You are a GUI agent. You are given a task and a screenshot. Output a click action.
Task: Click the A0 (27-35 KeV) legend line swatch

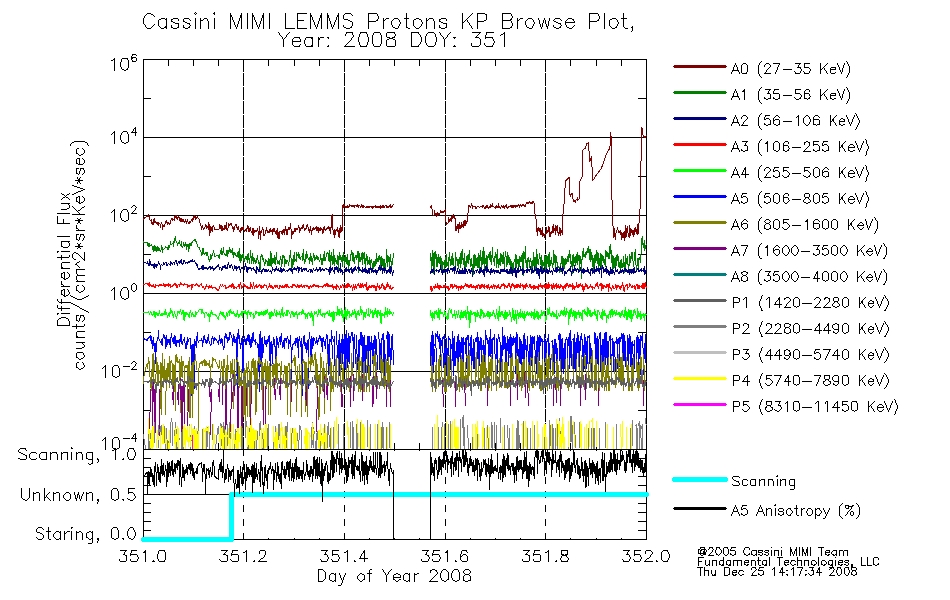tap(700, 67)
